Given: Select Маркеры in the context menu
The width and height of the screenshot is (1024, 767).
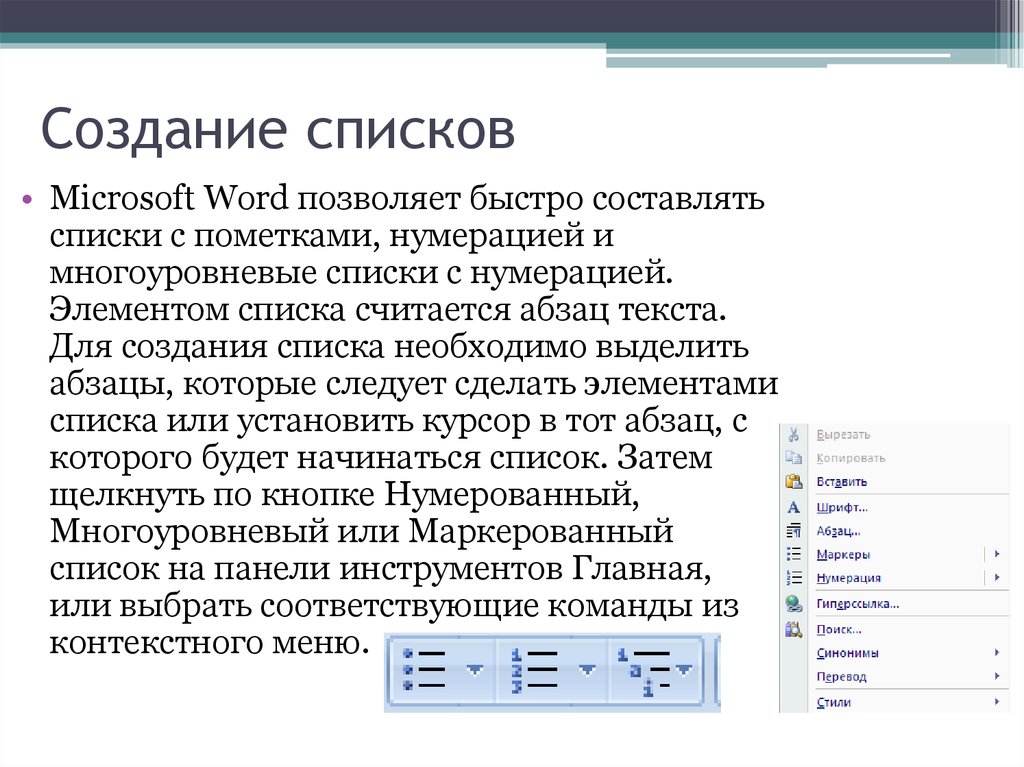Looking at the screenshot, I should [x=843, y=554].
